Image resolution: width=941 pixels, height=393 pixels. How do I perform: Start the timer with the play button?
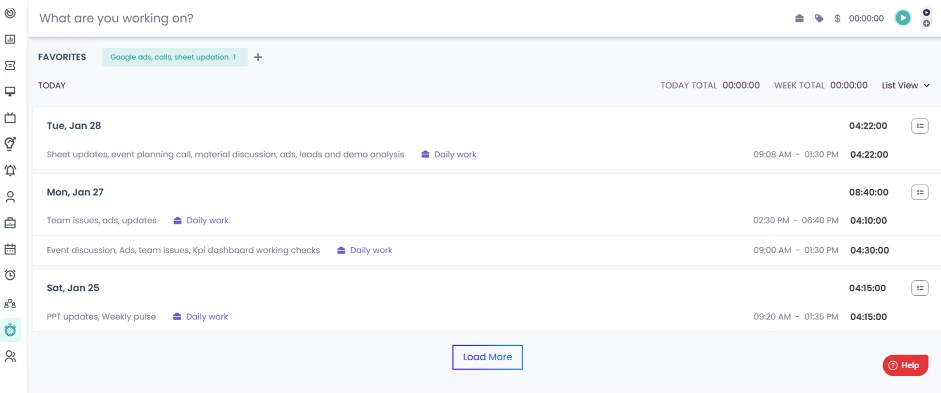point(903,18)
